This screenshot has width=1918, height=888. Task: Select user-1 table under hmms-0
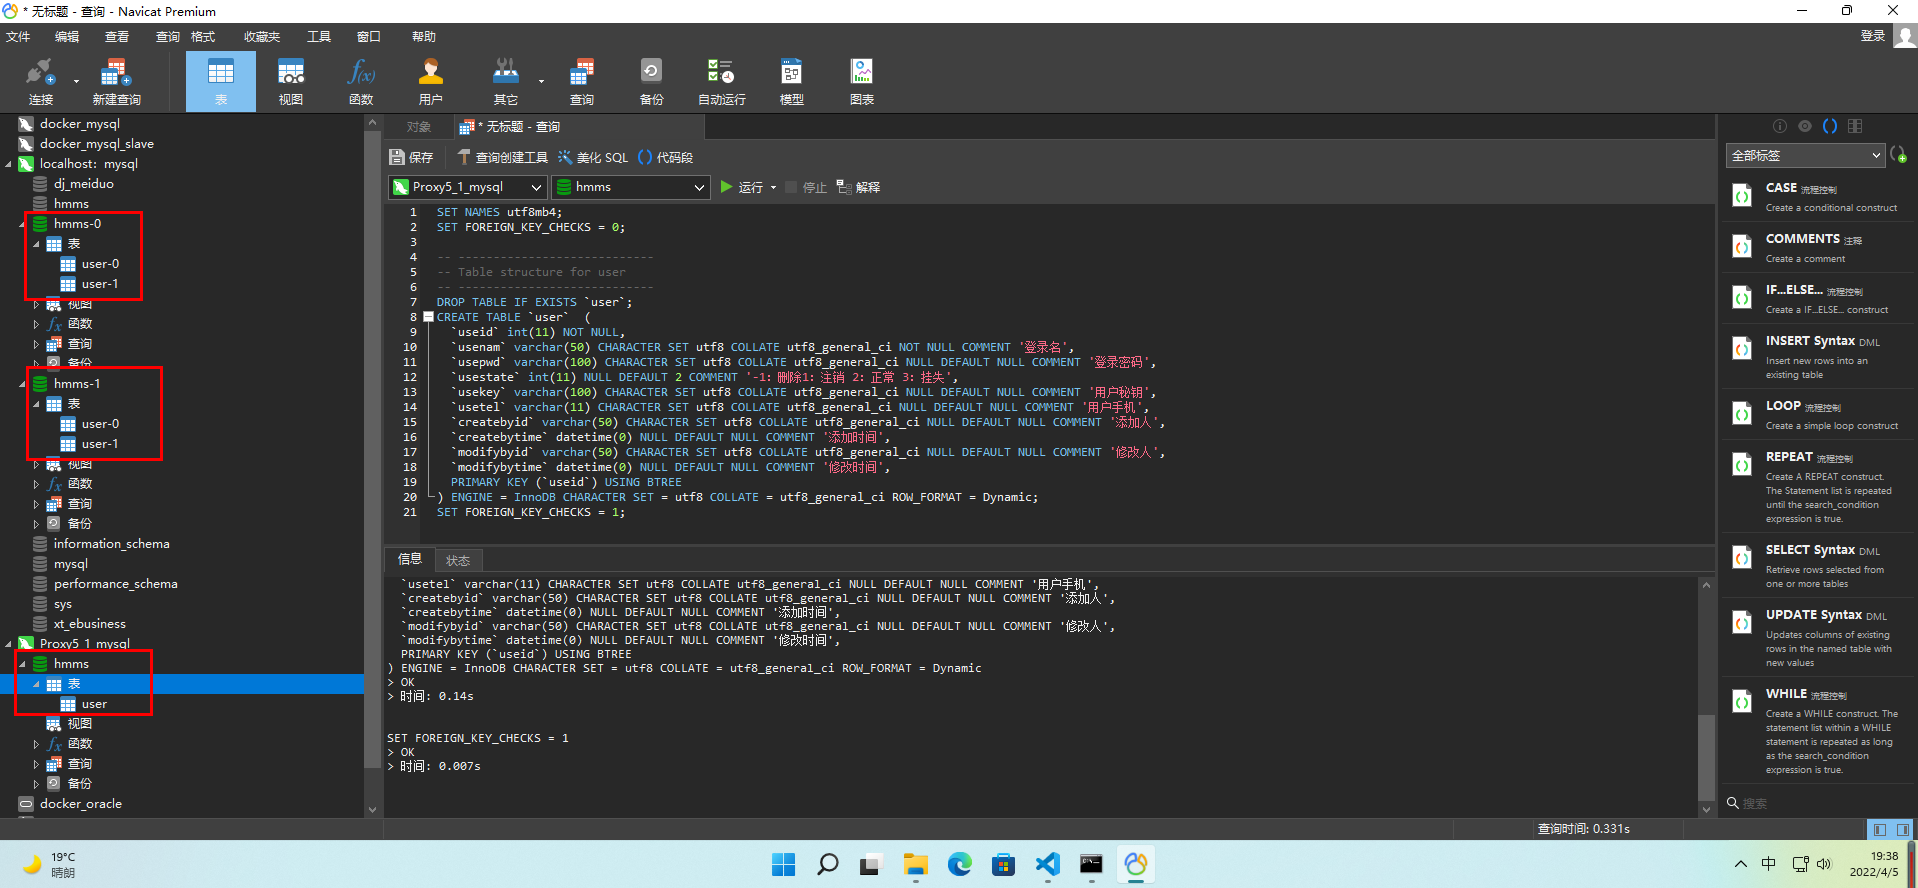point(100,284)
